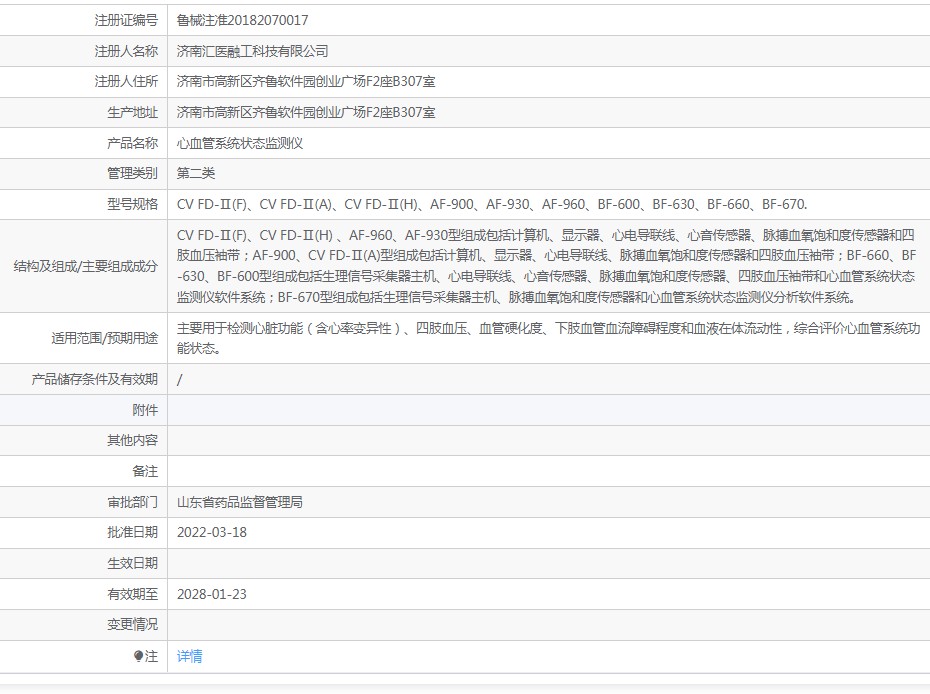The image size is (930, 694).
Task: Click the 型号规格 model list value
Action: coord(492,204)
